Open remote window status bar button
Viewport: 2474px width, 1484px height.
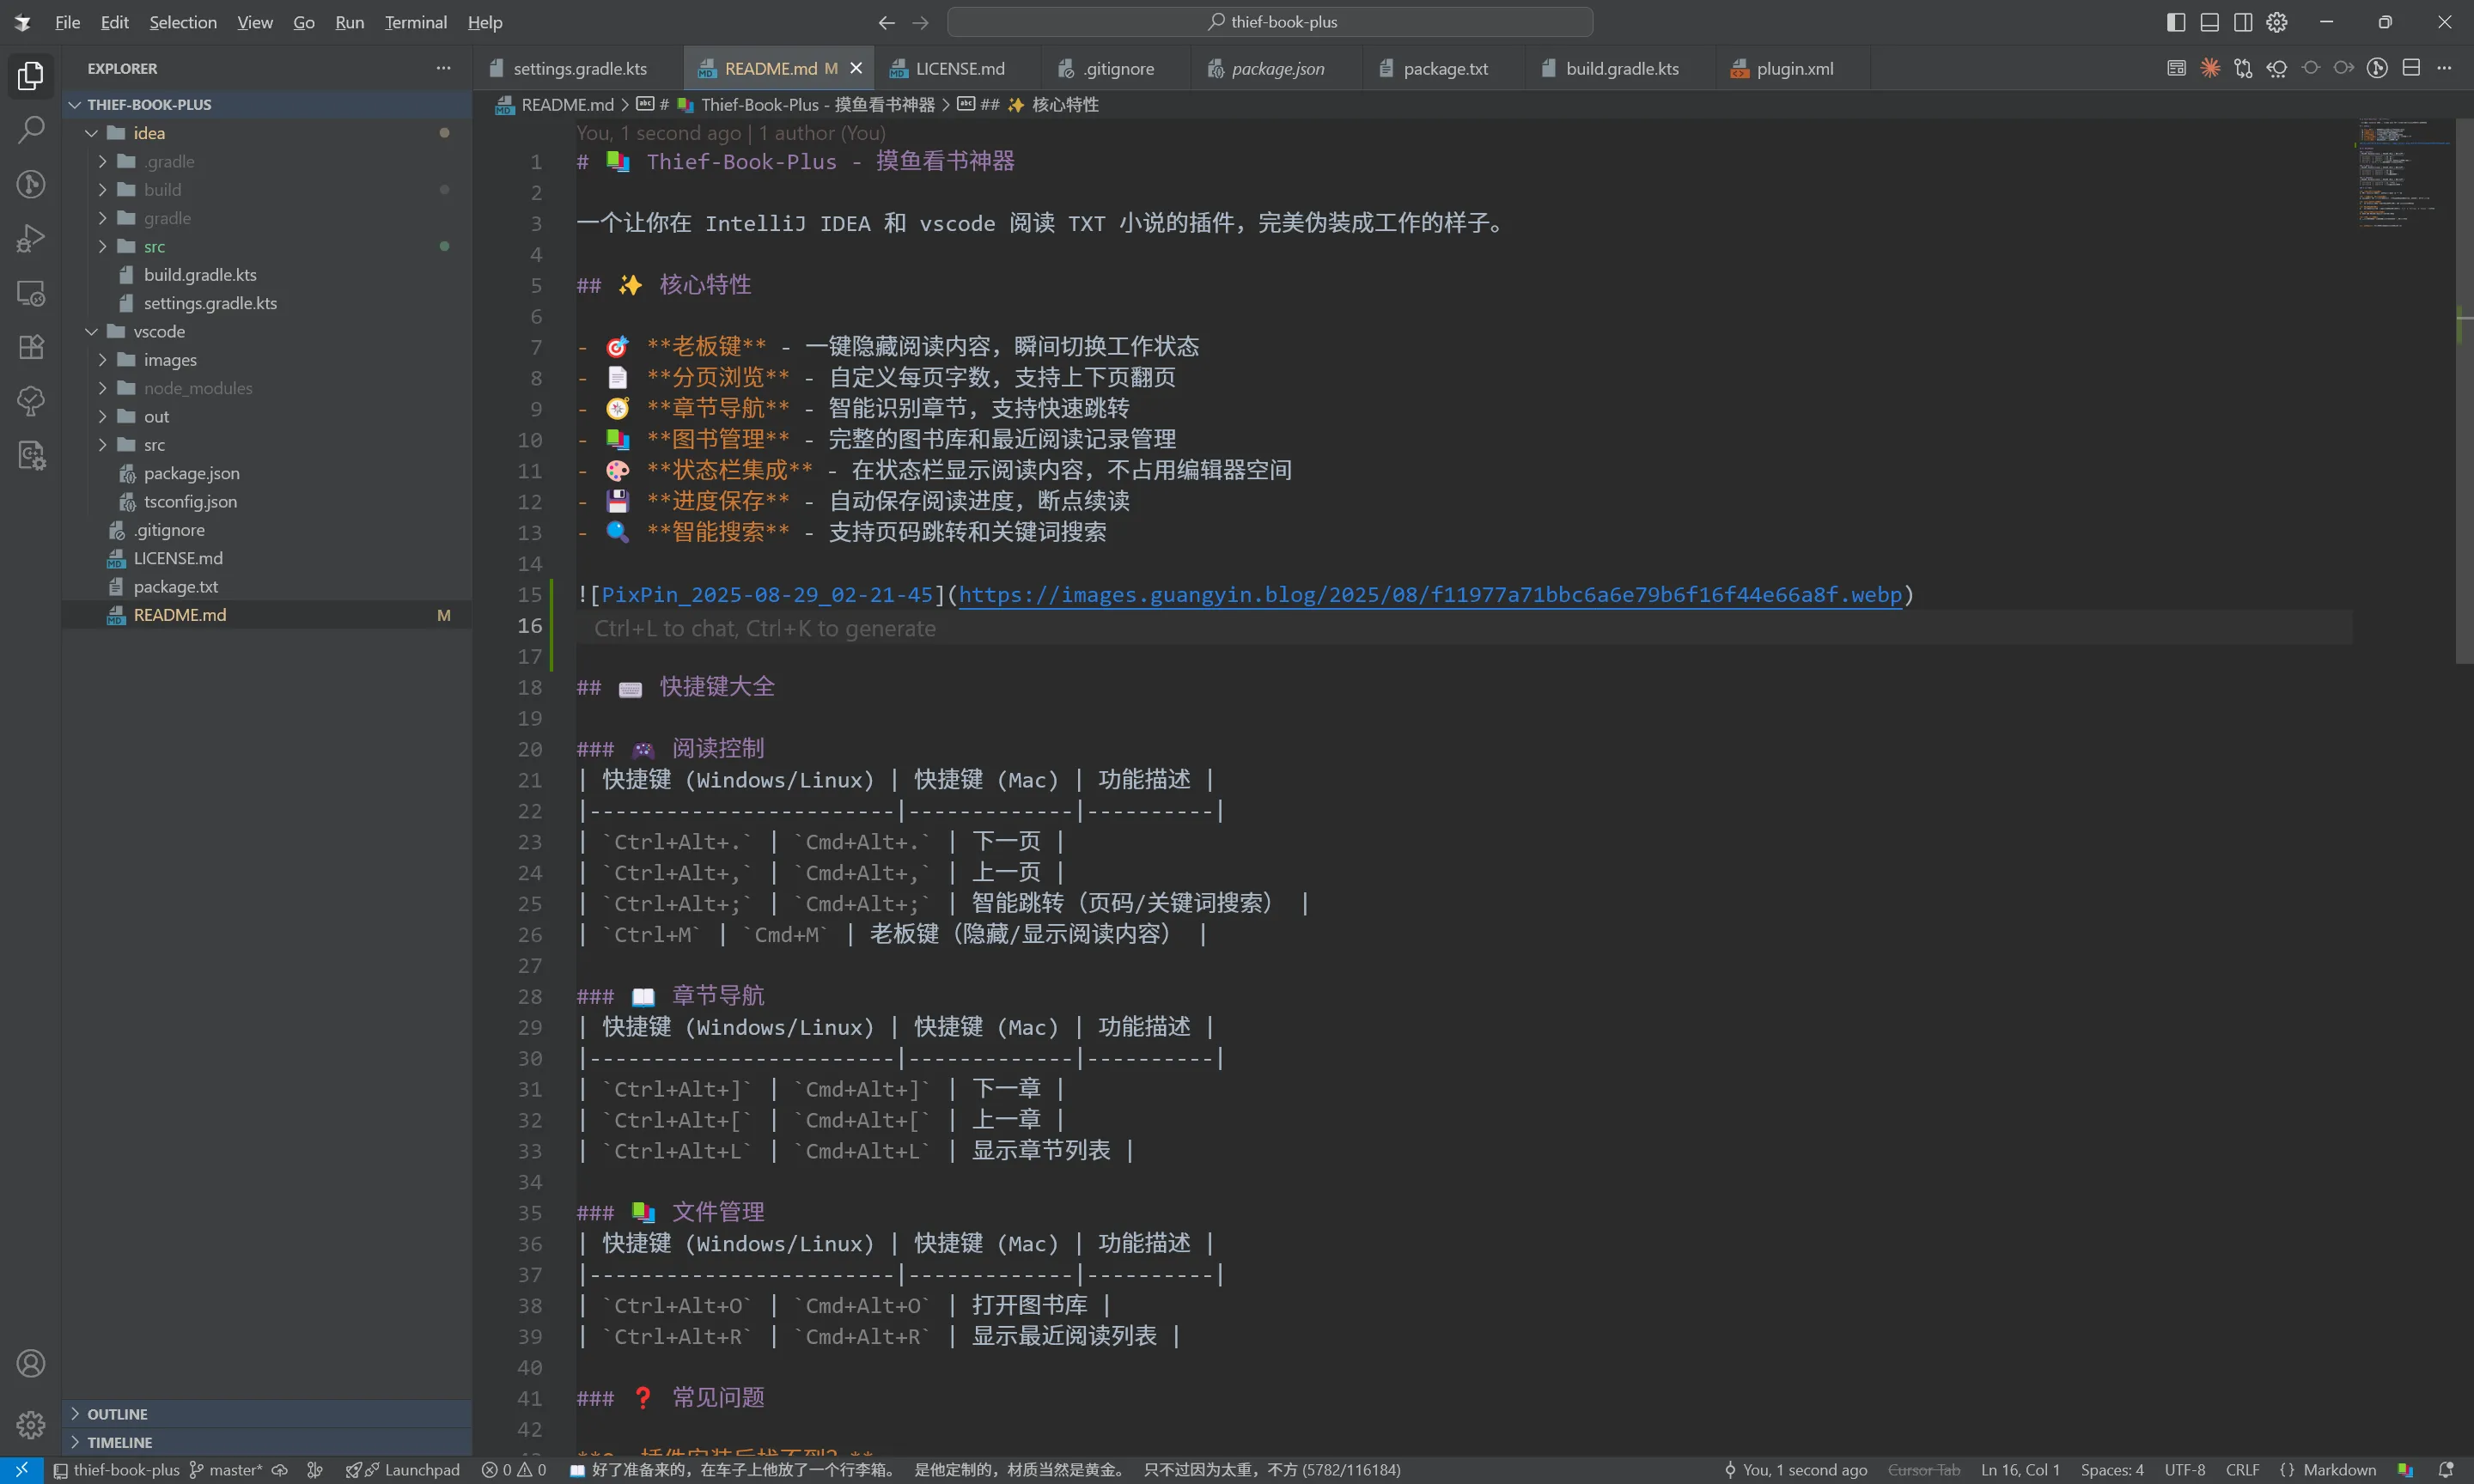coord(21,1470)
